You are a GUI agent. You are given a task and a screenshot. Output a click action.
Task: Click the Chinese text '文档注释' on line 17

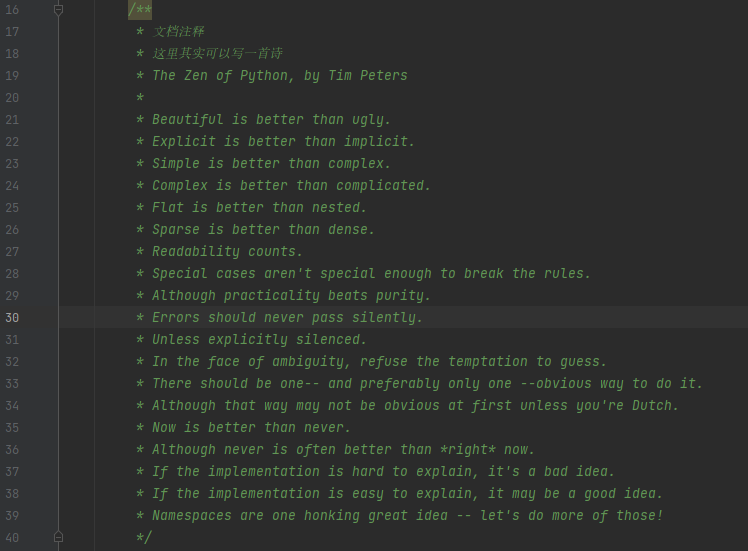[x=178, y=32]
